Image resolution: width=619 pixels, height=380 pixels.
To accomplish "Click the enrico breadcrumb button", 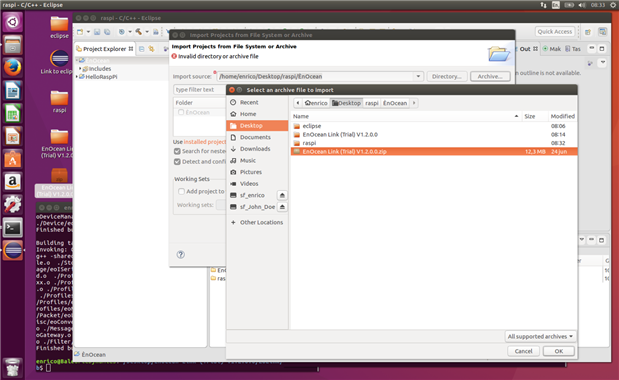I will tap(316, 103).
